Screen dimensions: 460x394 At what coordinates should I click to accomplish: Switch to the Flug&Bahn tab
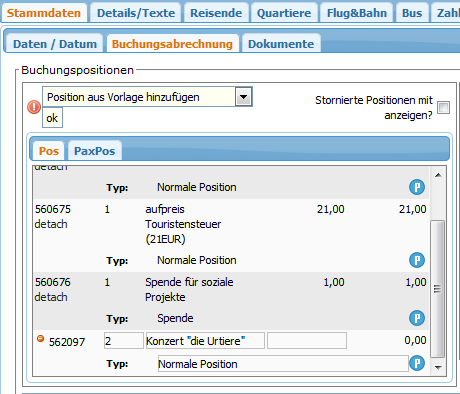[357, 13]
